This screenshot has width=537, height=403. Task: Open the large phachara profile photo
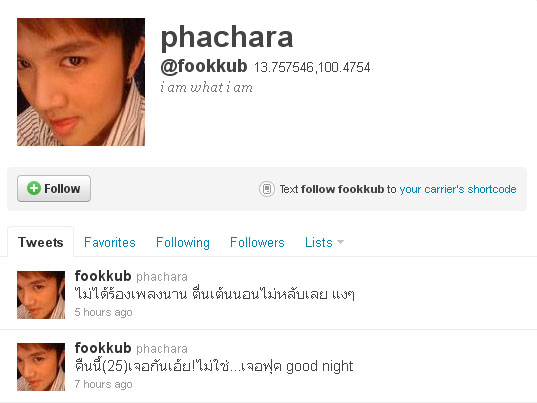pyautogui.click(x=81, y=82)
